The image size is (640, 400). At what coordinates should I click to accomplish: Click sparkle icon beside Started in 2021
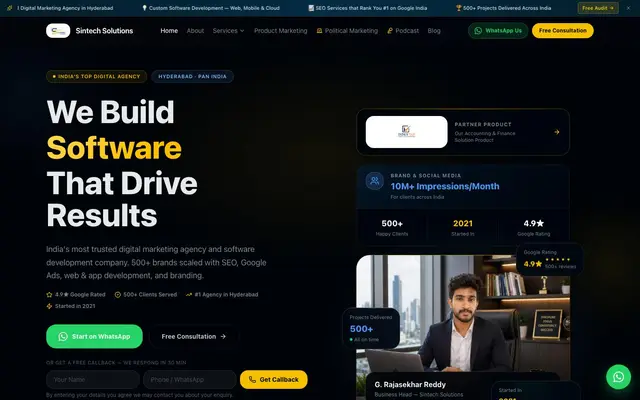49,306
